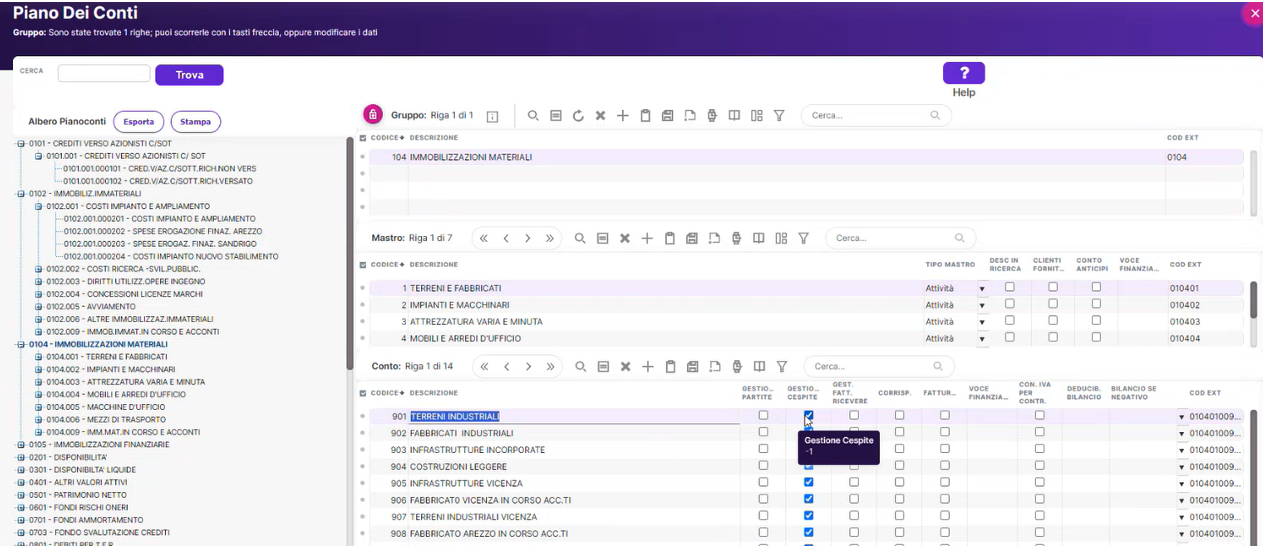
Task: Add a new row using Conto plus icon
Action: [x=648, y=367]
